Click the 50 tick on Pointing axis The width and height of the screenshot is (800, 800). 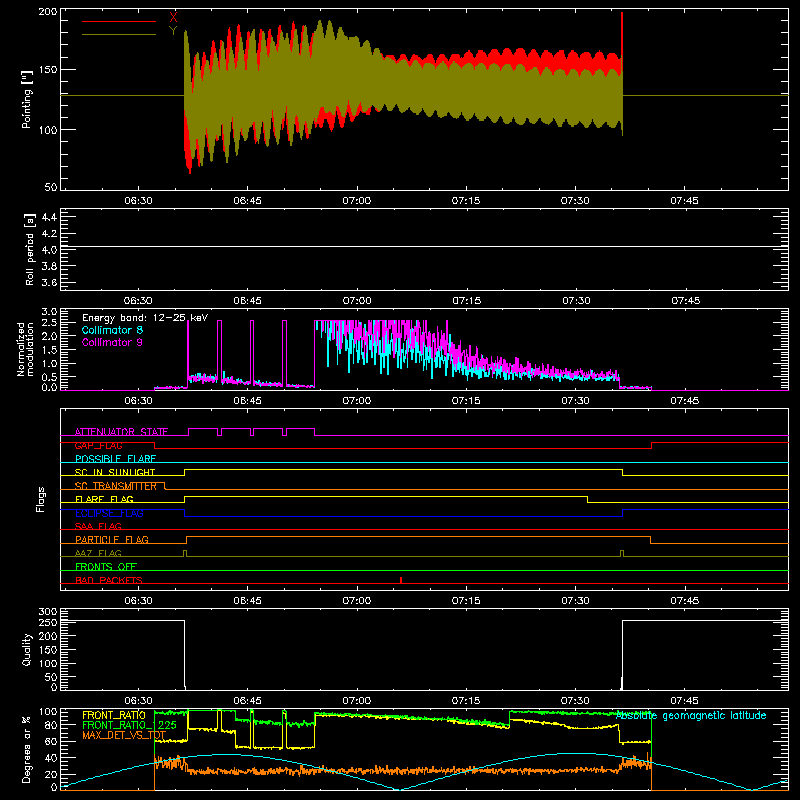[x=51, y=187]
